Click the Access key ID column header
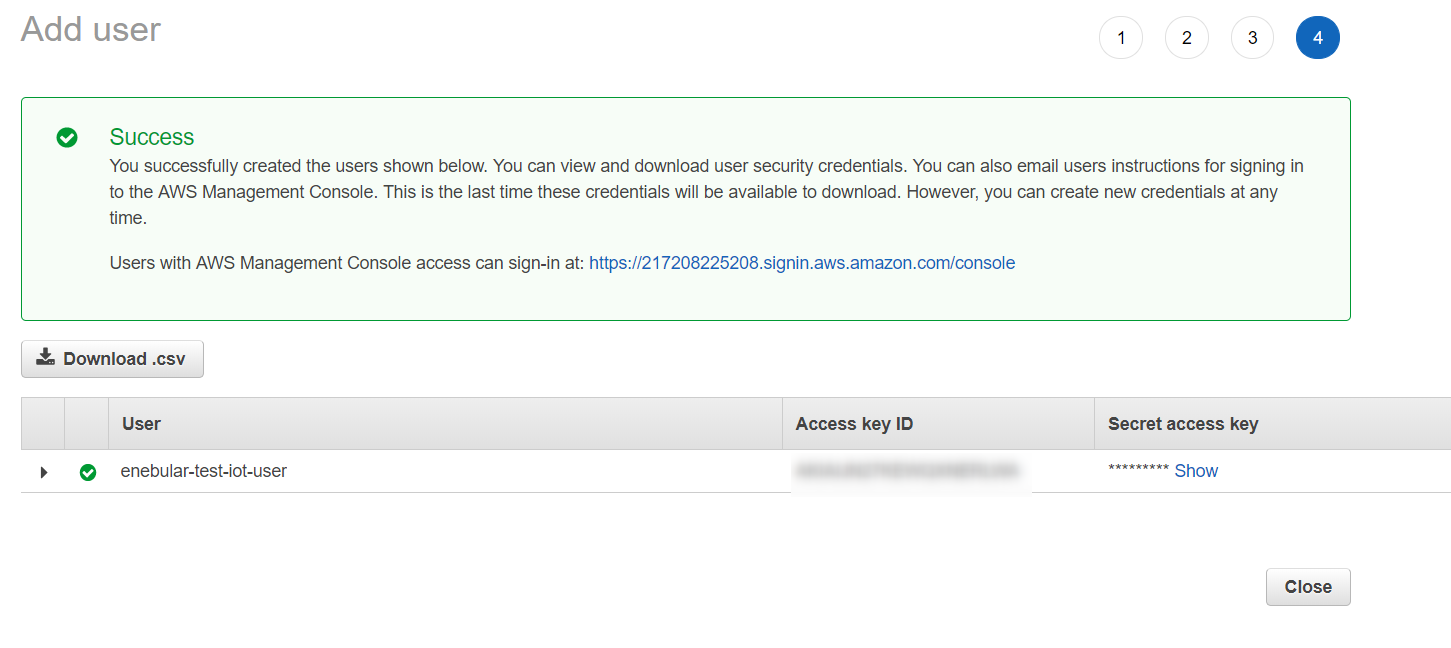1451x648 pixels. 854,424
